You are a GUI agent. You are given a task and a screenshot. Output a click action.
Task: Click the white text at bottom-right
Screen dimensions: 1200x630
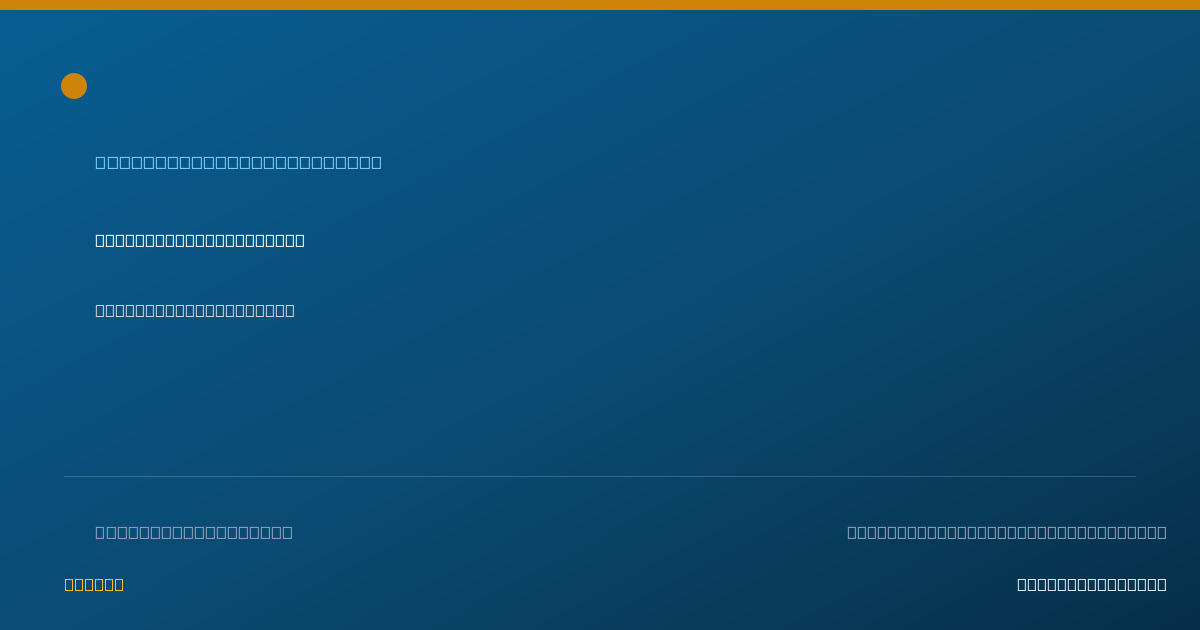click(1092, 584)
